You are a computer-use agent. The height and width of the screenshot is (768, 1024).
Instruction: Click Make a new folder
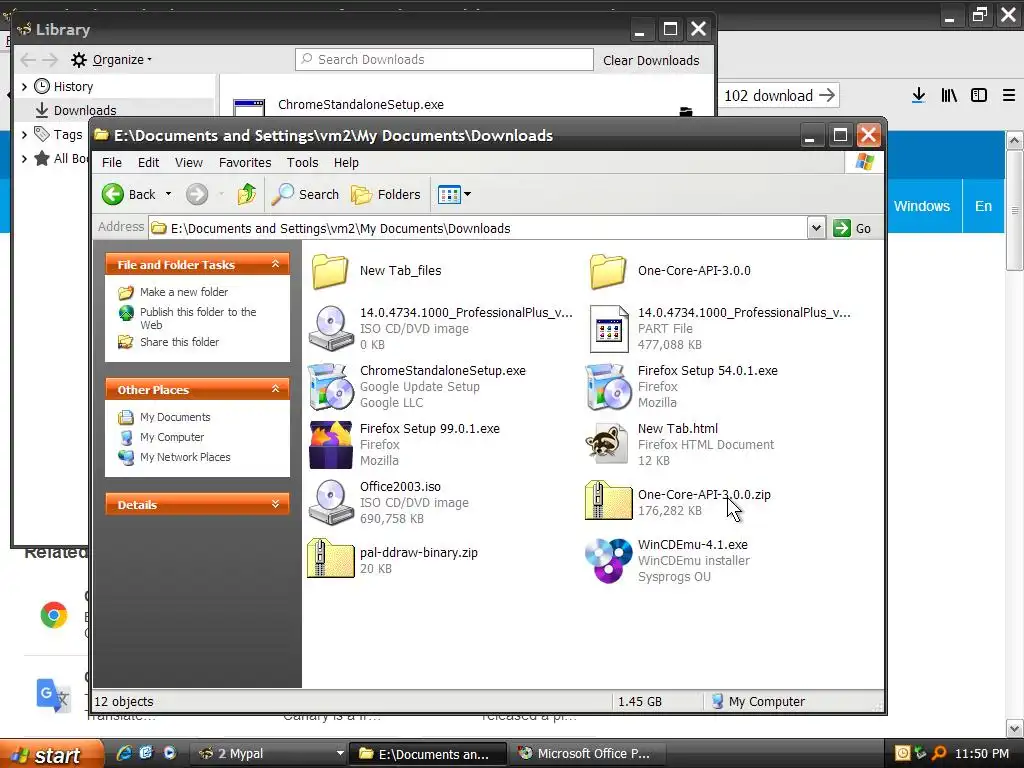(184, 292)
